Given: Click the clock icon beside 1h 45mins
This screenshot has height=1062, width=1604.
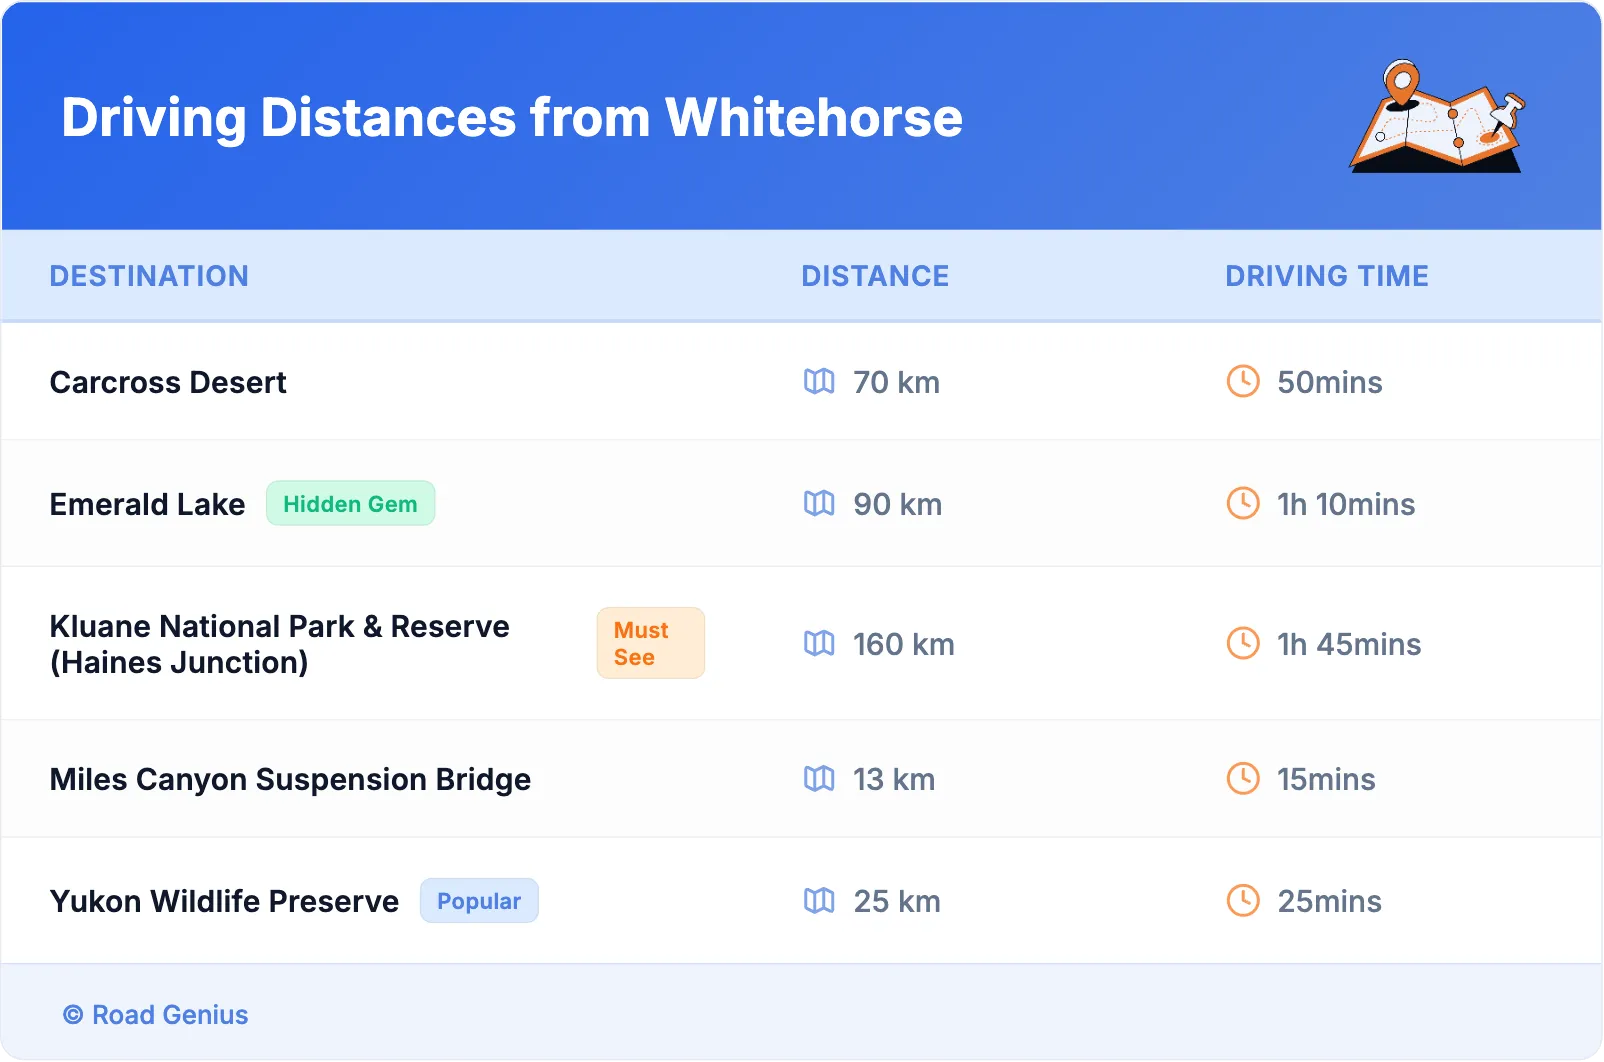Looking at the screenshot, I should [1243, 643].
